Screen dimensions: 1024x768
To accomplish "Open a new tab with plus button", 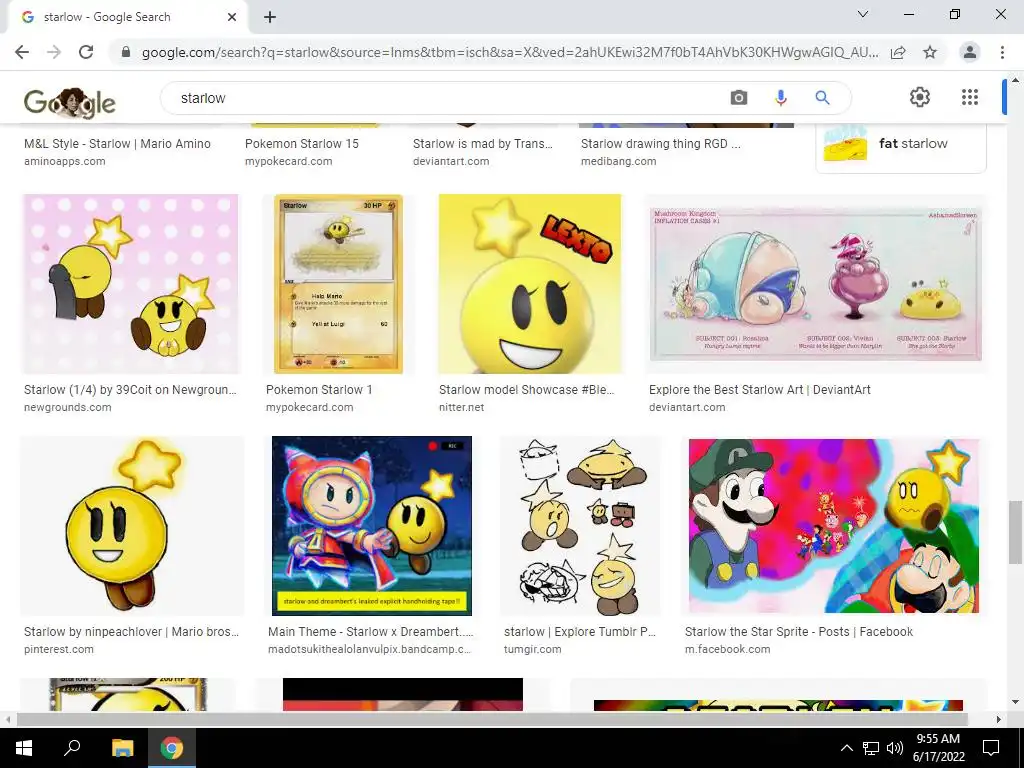I will [270, 17].
